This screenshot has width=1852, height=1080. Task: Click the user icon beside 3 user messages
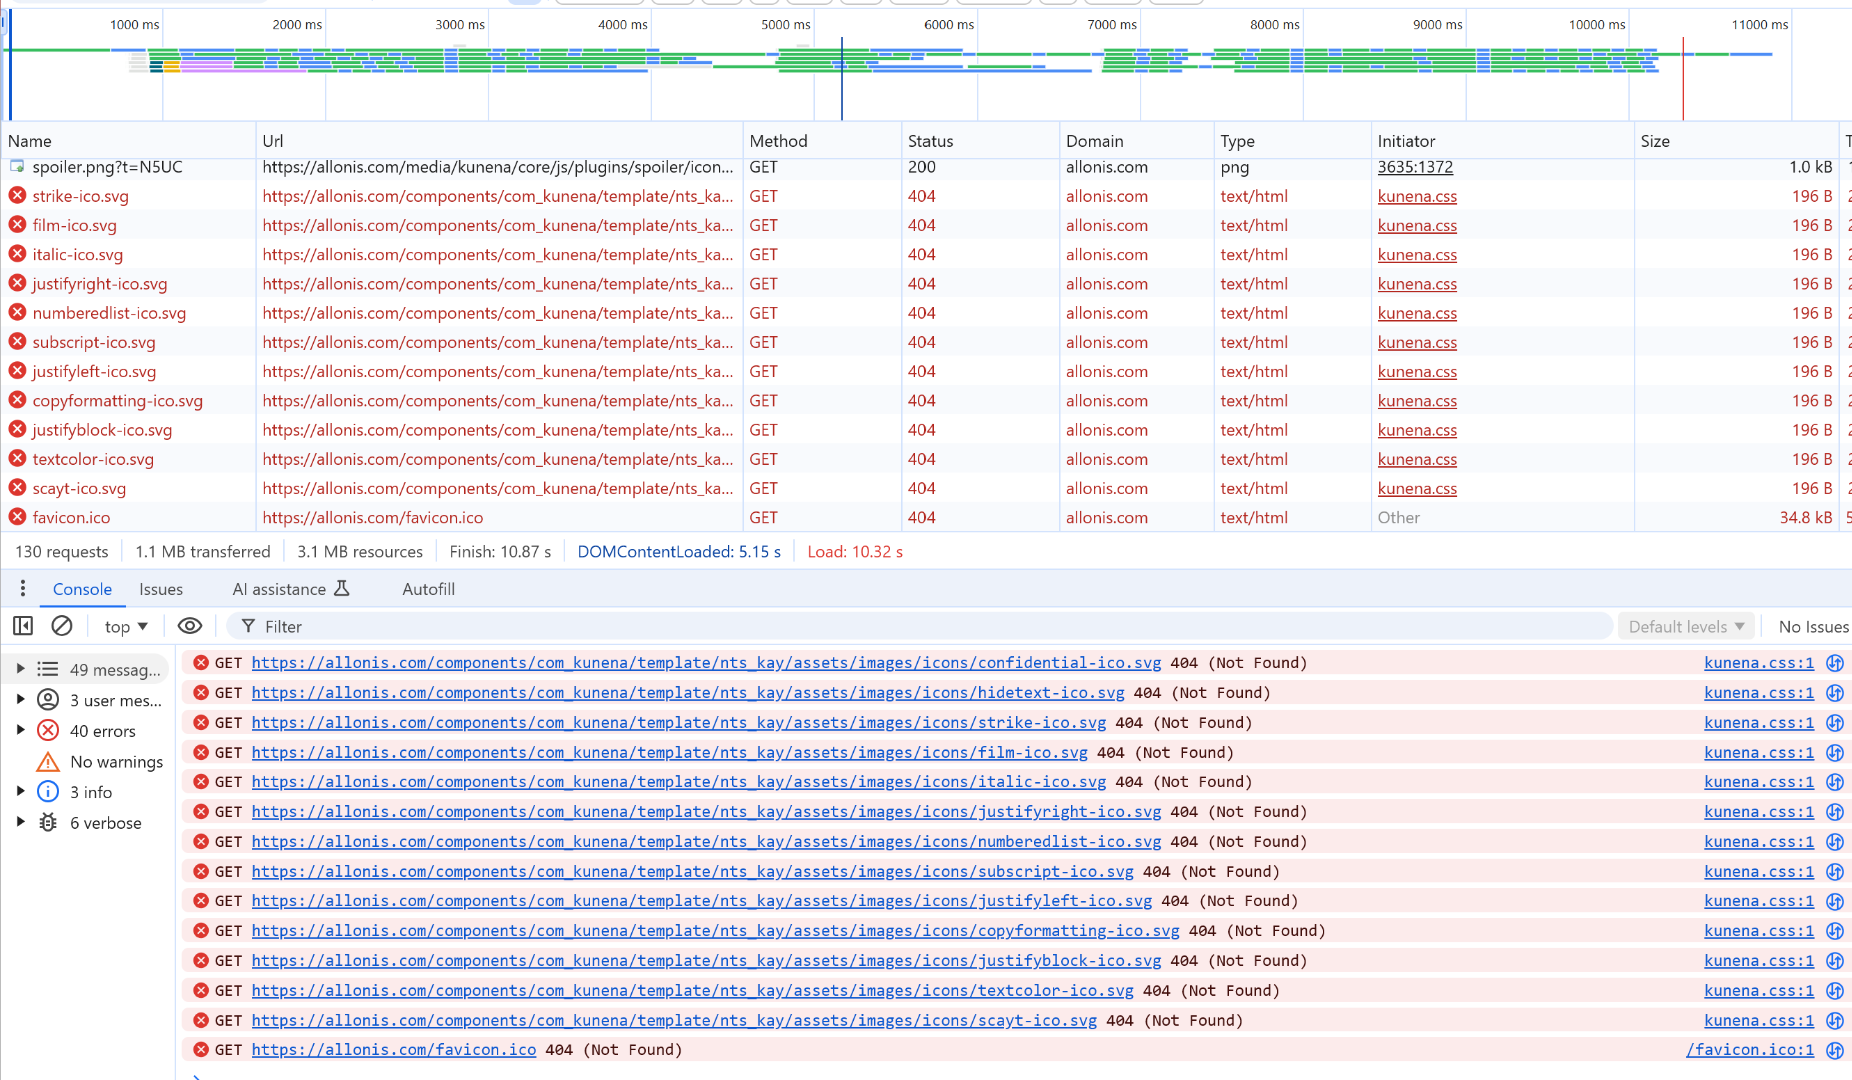[x=48, y=700]
